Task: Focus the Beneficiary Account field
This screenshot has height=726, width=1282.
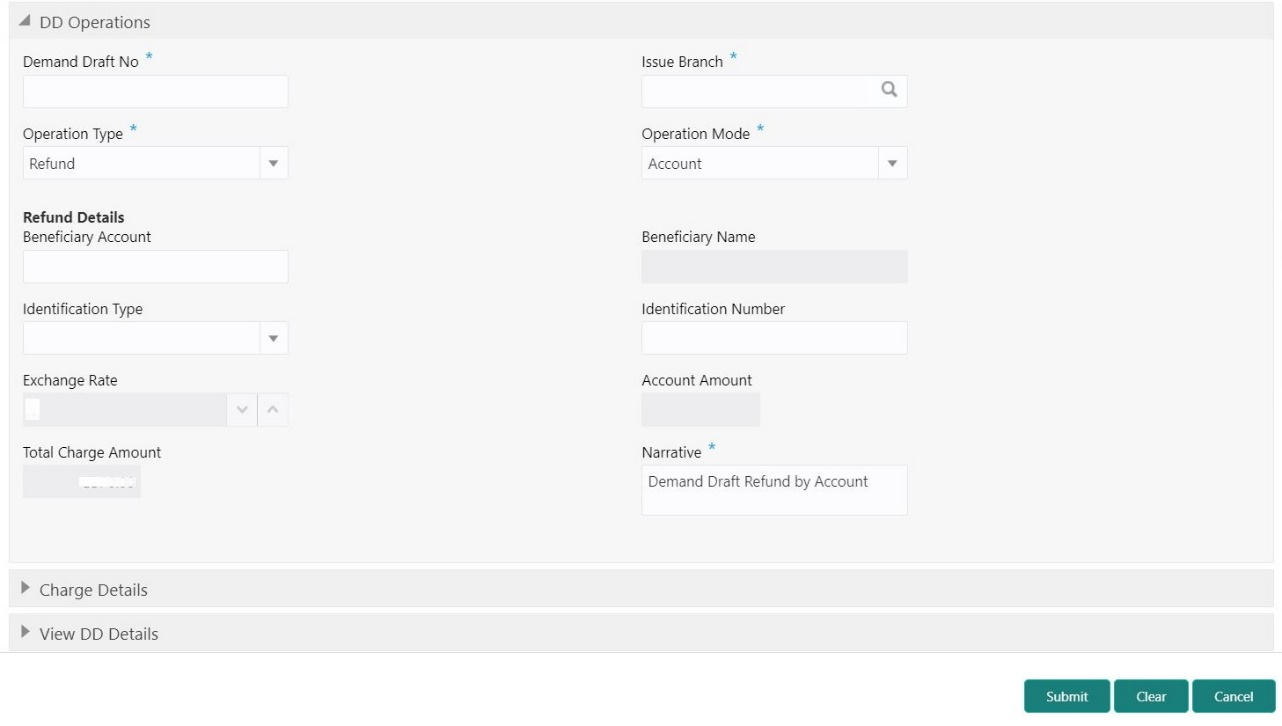Action: tap(155, 266)
